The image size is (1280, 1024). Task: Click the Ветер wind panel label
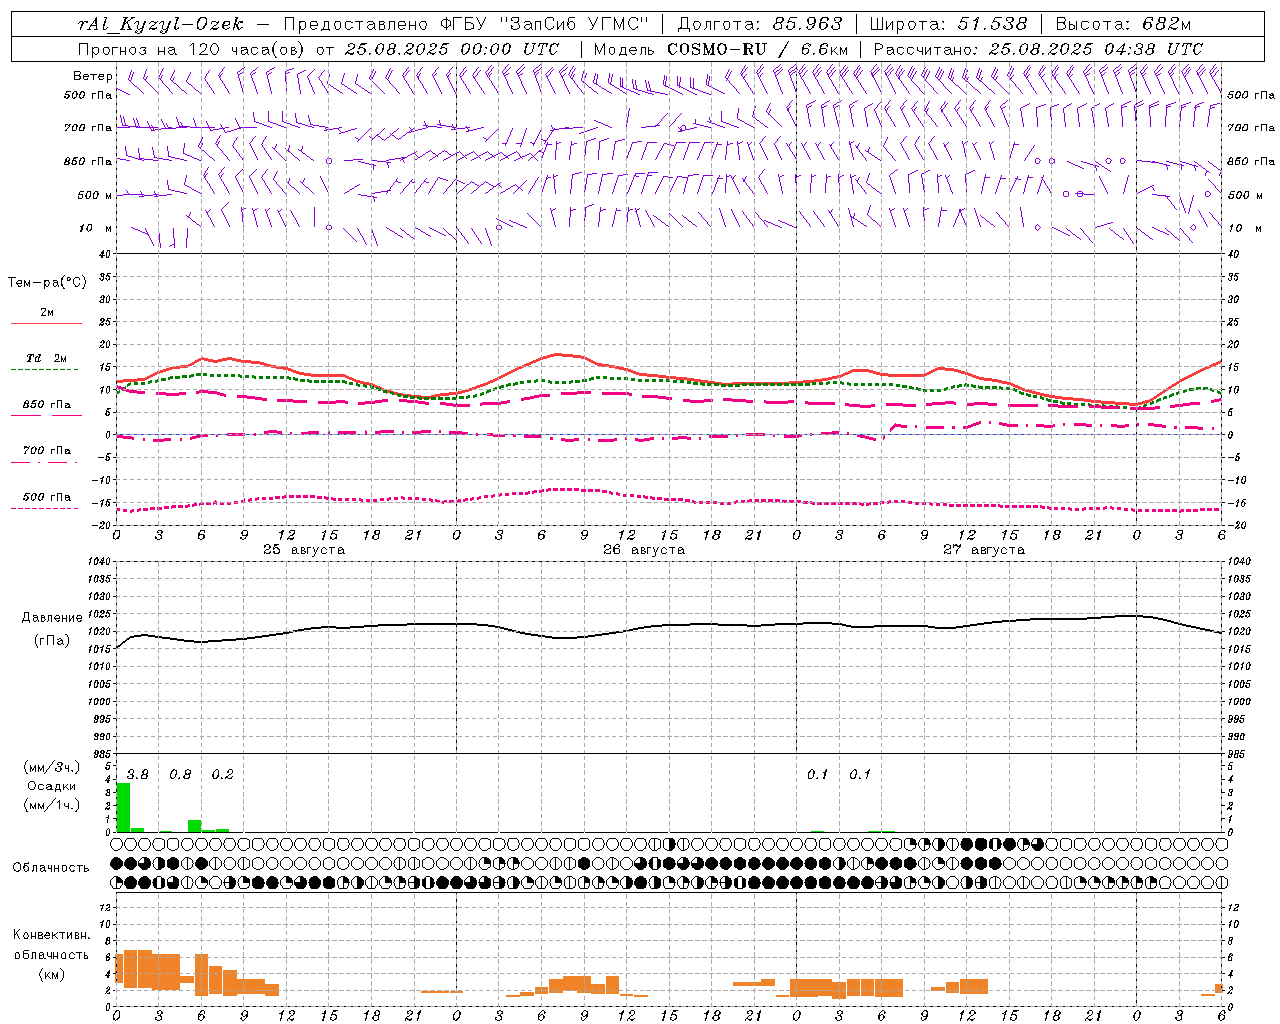(93, 76)
